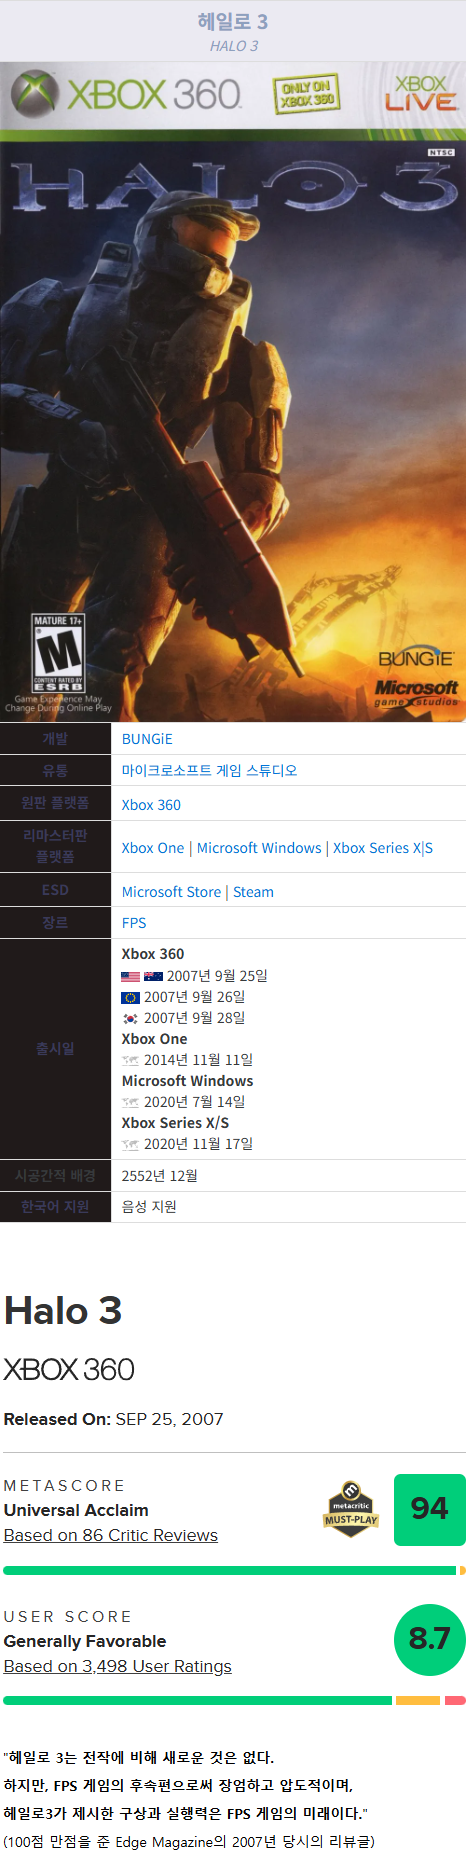467x1854 pixels.
Task: Open the Microsoft Store link
Action: coord(171,892)
